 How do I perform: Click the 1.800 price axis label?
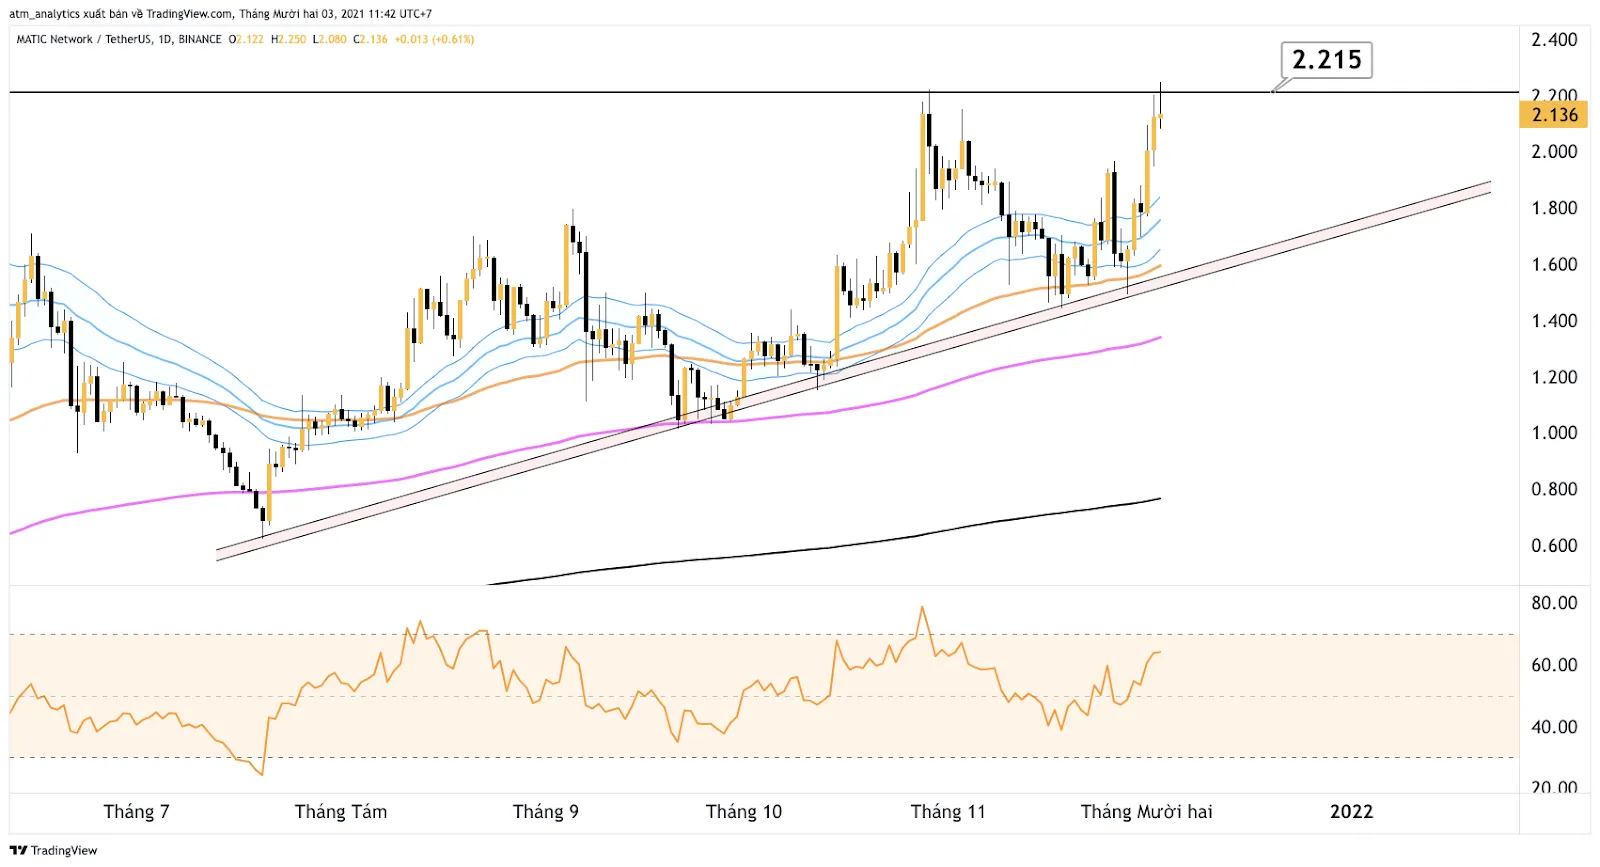[1554, 208]
